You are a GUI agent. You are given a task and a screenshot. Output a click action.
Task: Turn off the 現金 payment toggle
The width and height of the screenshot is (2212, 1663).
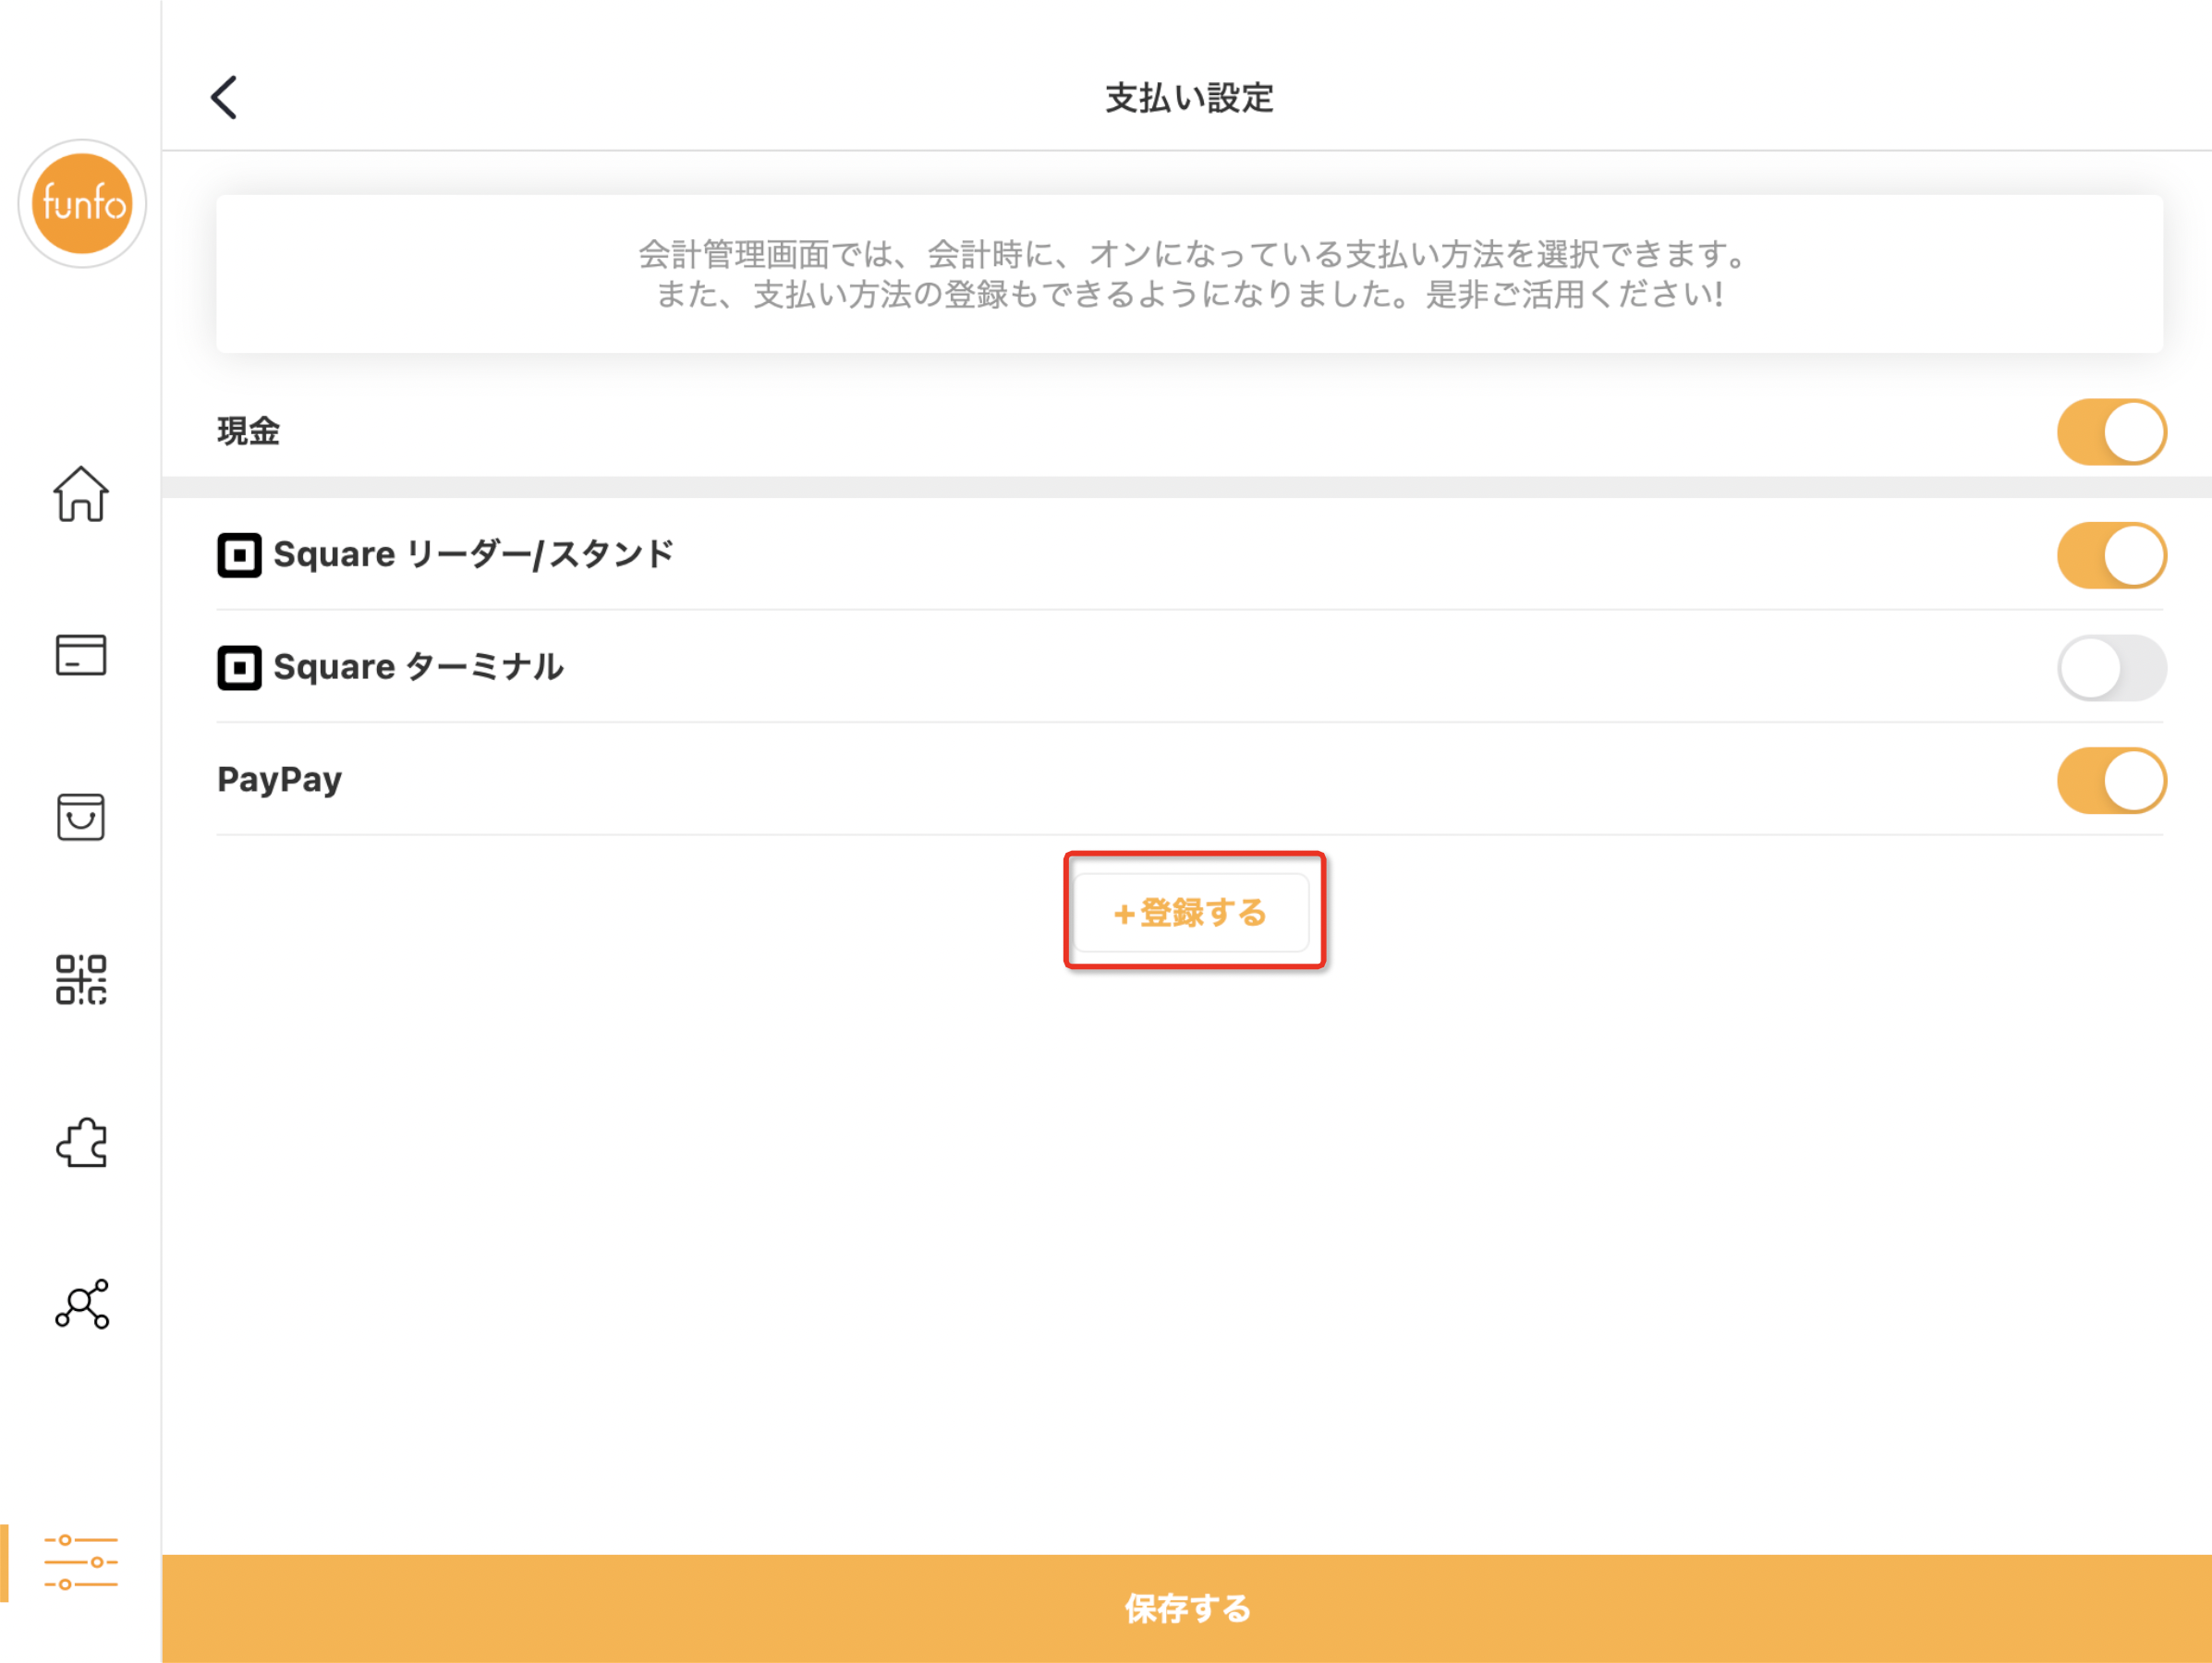(x=2111, y=432)
